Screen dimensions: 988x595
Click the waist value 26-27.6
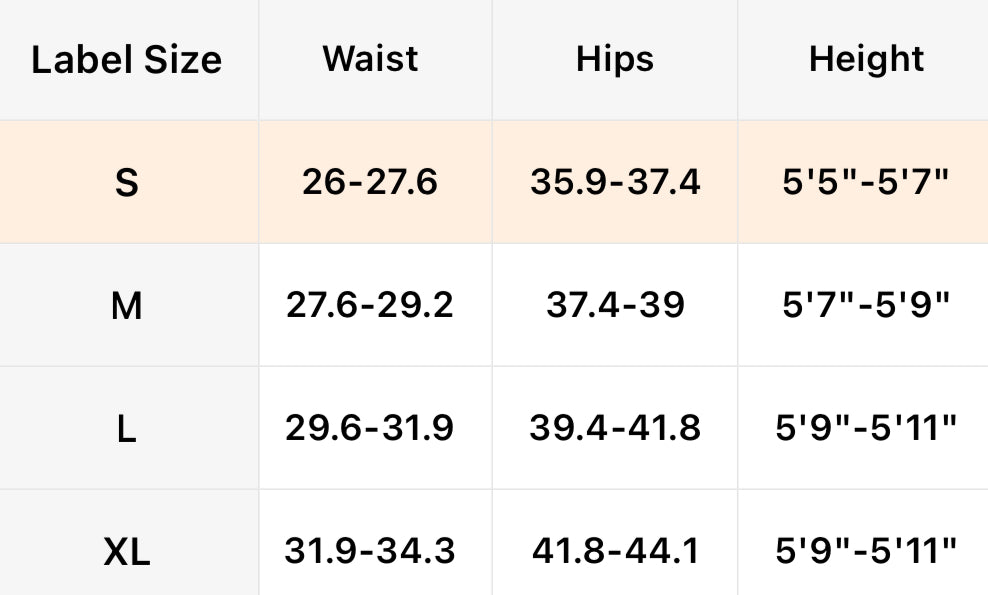(370, 182)
